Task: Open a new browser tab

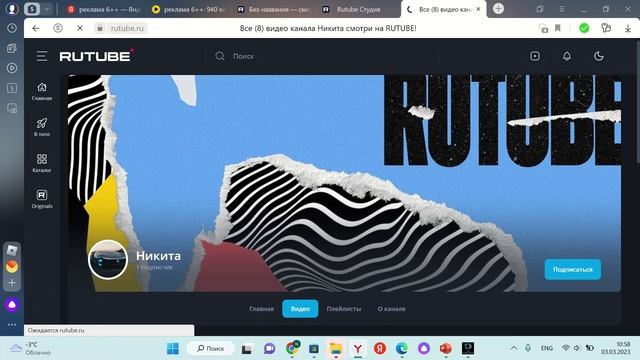Action: (x=498, y=9)
